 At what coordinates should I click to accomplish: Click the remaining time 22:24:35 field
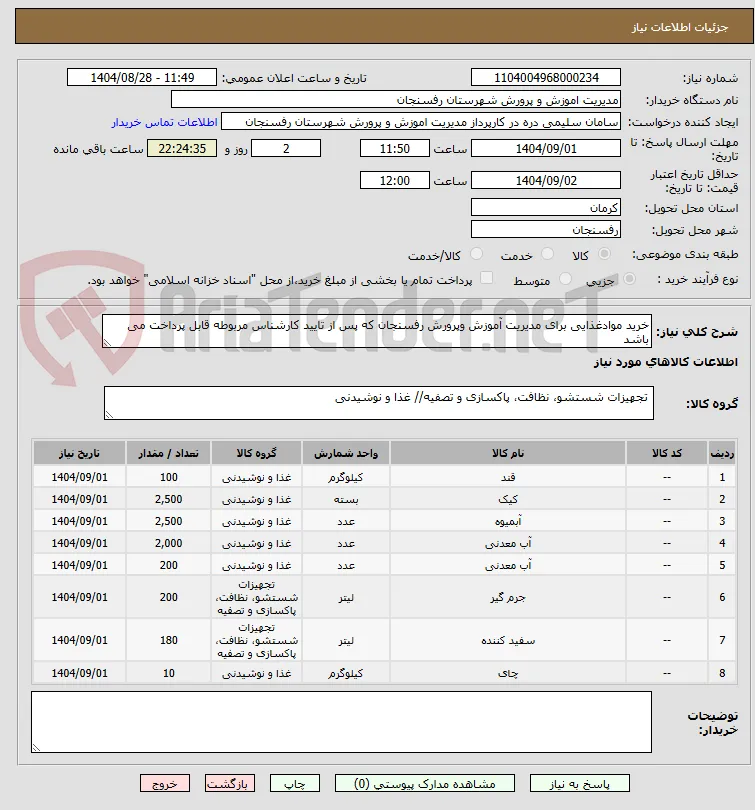point(182,149)
